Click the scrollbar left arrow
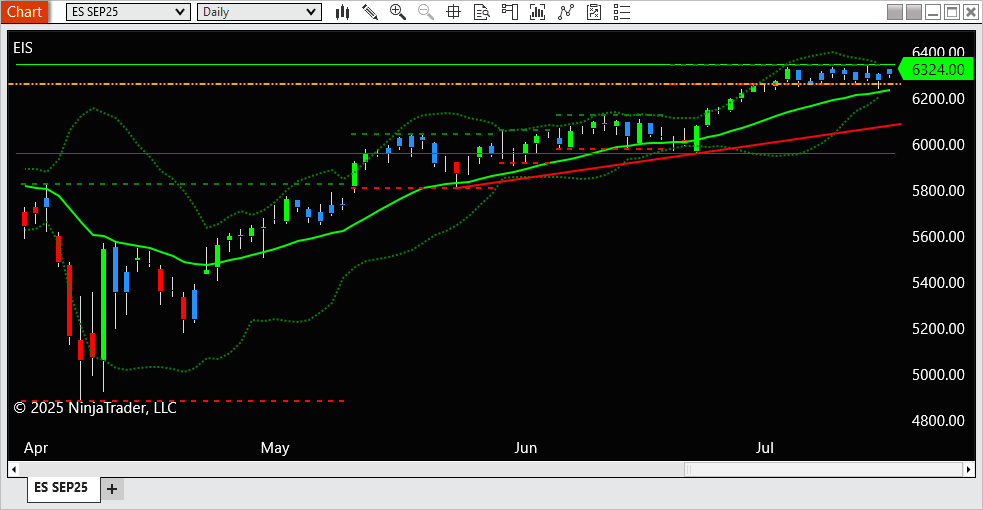Image resolution: width=983 pixels, height=510 pixels. [x=13, y=469]
